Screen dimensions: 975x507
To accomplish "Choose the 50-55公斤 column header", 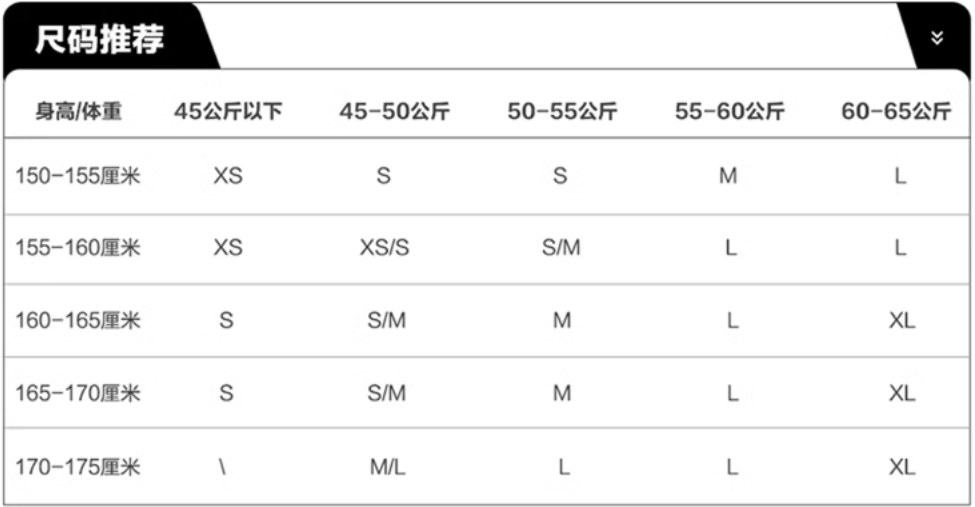I will tap(561, 111).
